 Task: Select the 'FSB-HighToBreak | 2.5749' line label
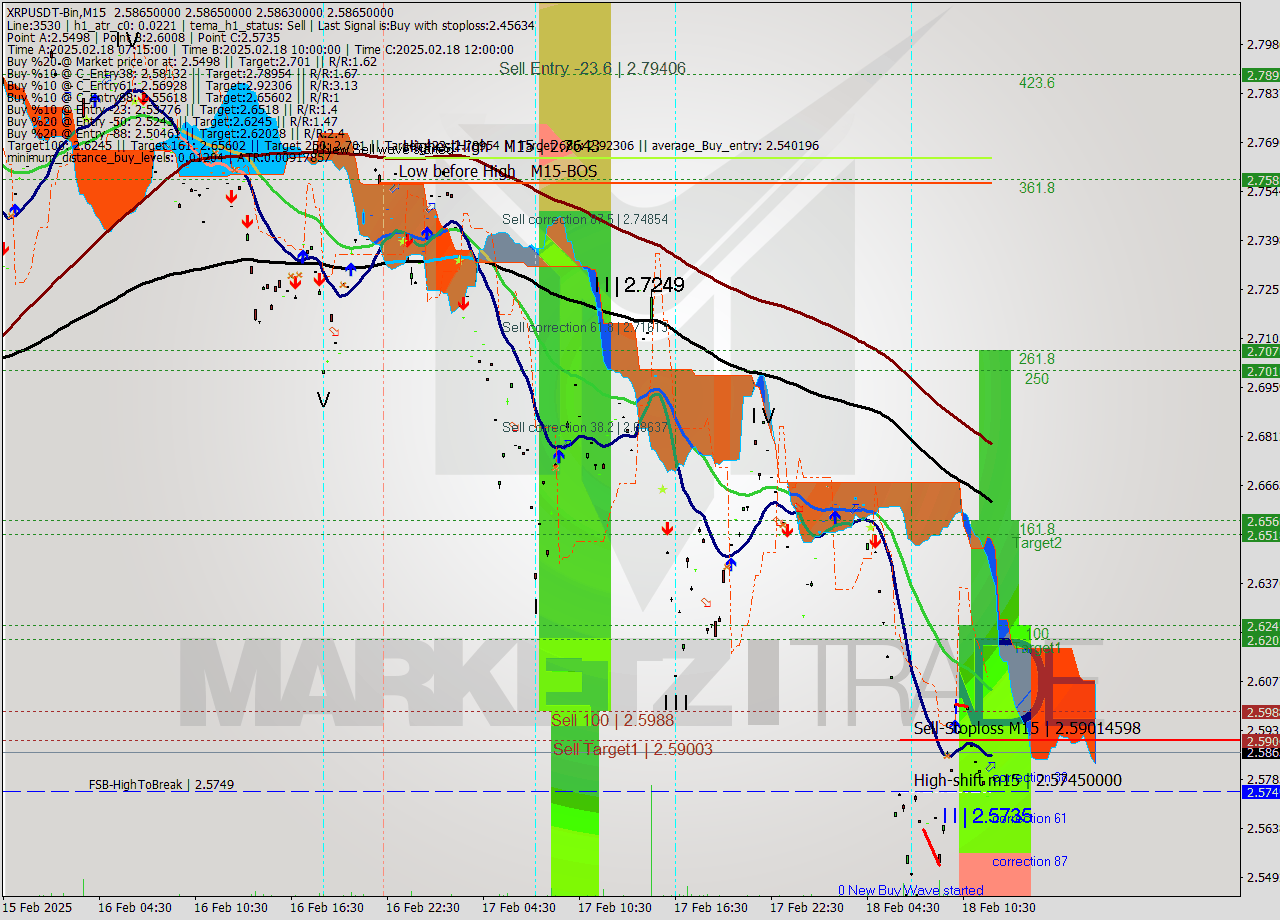161,785
